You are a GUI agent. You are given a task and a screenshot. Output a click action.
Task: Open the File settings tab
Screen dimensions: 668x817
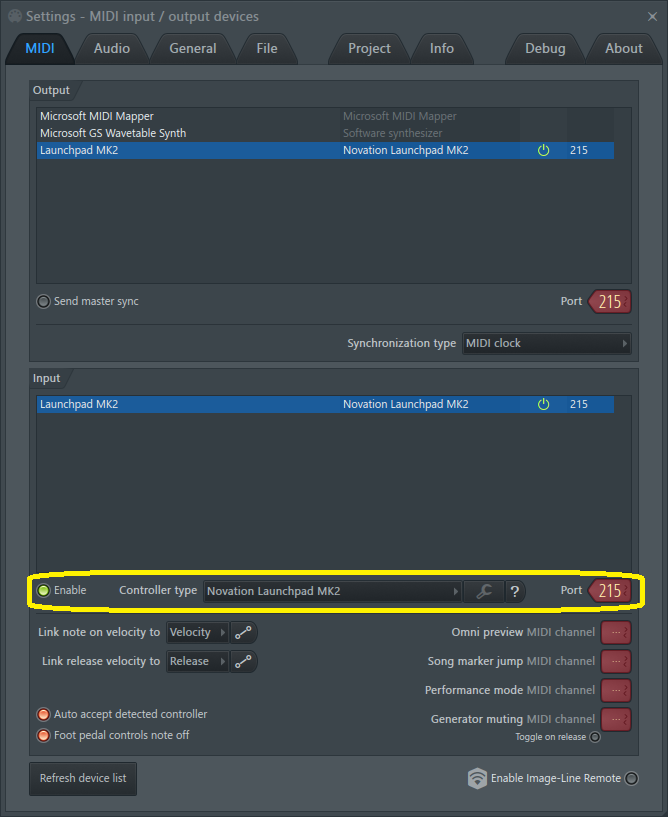[x=267, y=48]
